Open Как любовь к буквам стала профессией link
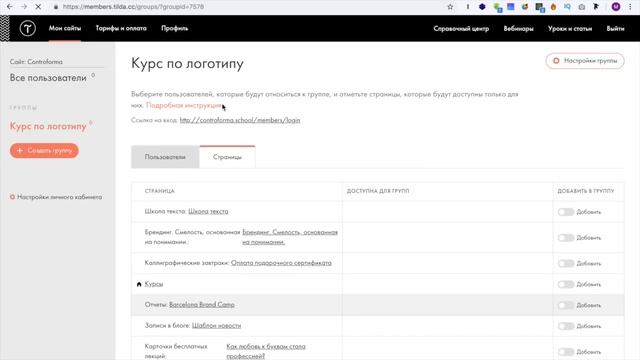The width and height of the screenshot is (640, 360). coord(266,351)
